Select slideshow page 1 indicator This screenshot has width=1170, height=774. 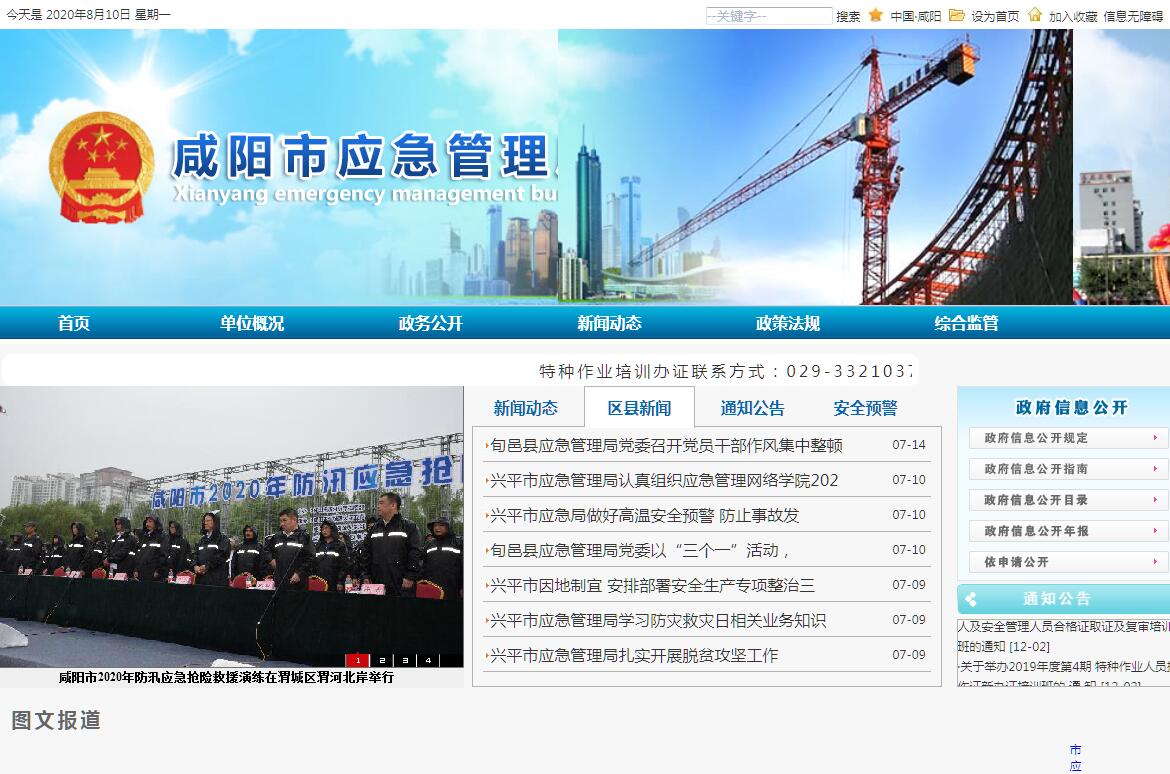pos(357,660)
